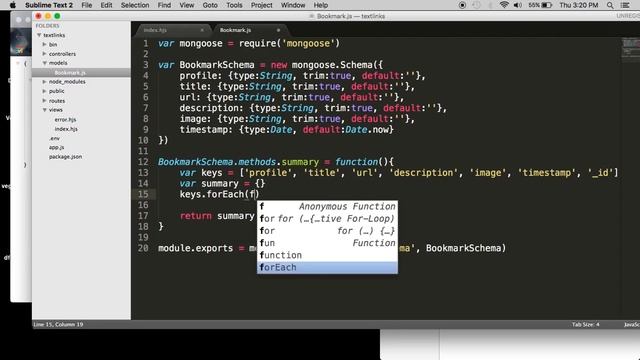Collapse the textlinks root folder
The image size is (640, 360).
coord(39,36)
